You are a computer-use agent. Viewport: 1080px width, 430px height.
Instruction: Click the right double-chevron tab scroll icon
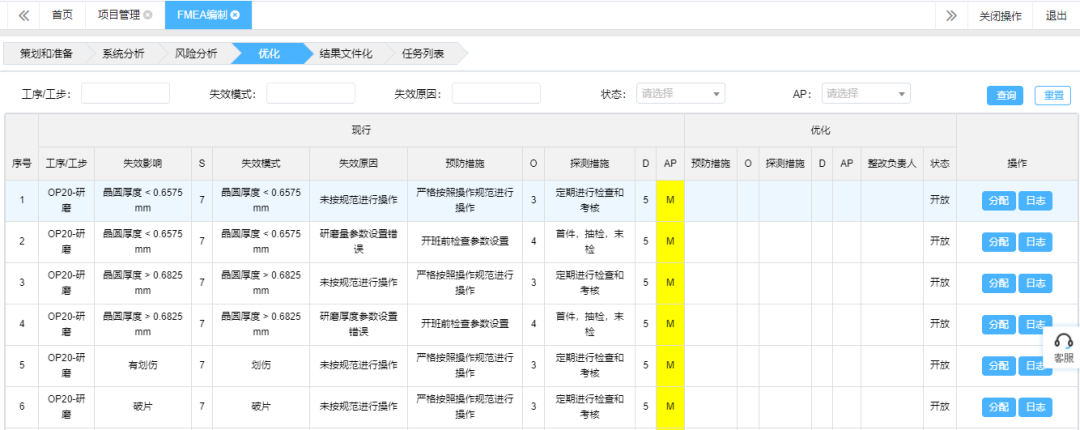pyautogui.click(x=950, y=15)
